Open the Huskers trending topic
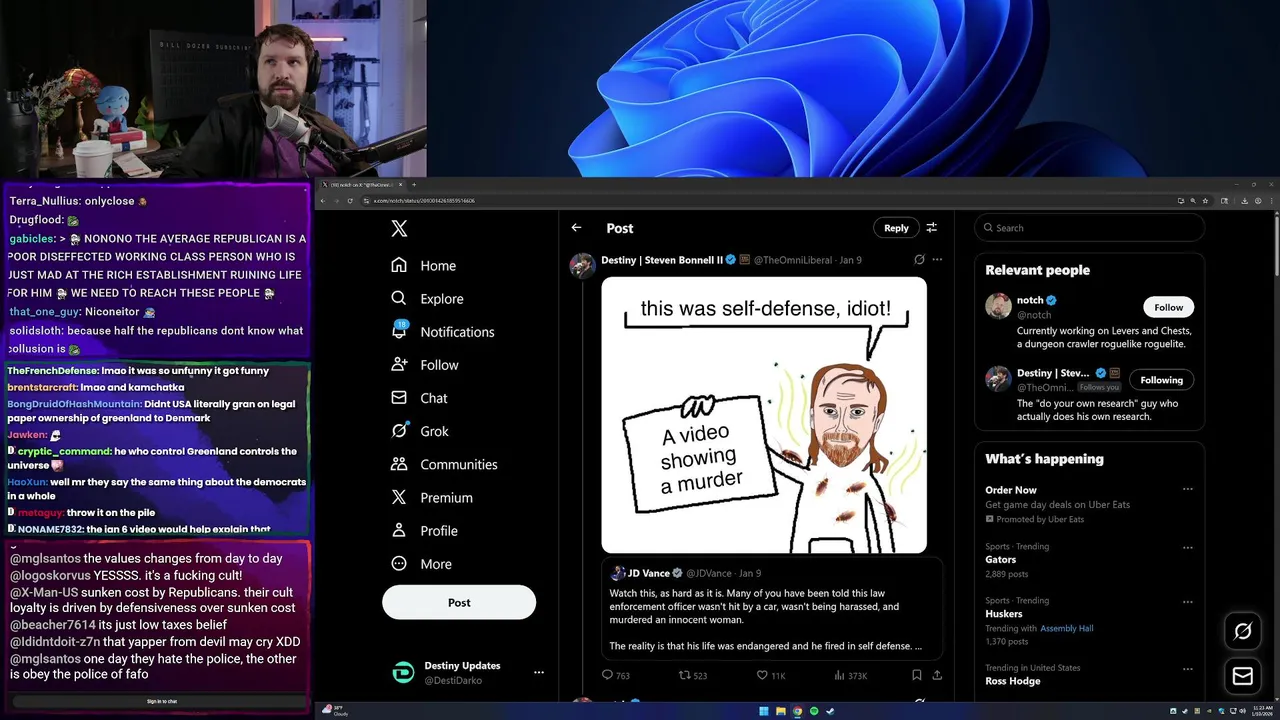Viewport: 1280px width, 720px height. tap(1004, 614)
